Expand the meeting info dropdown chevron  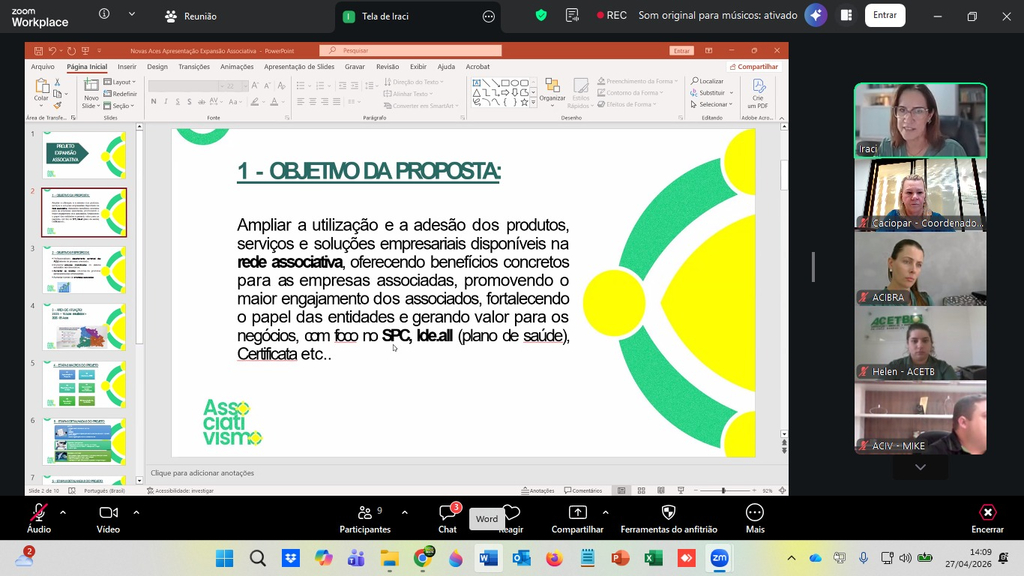click(x=132, y=15)
